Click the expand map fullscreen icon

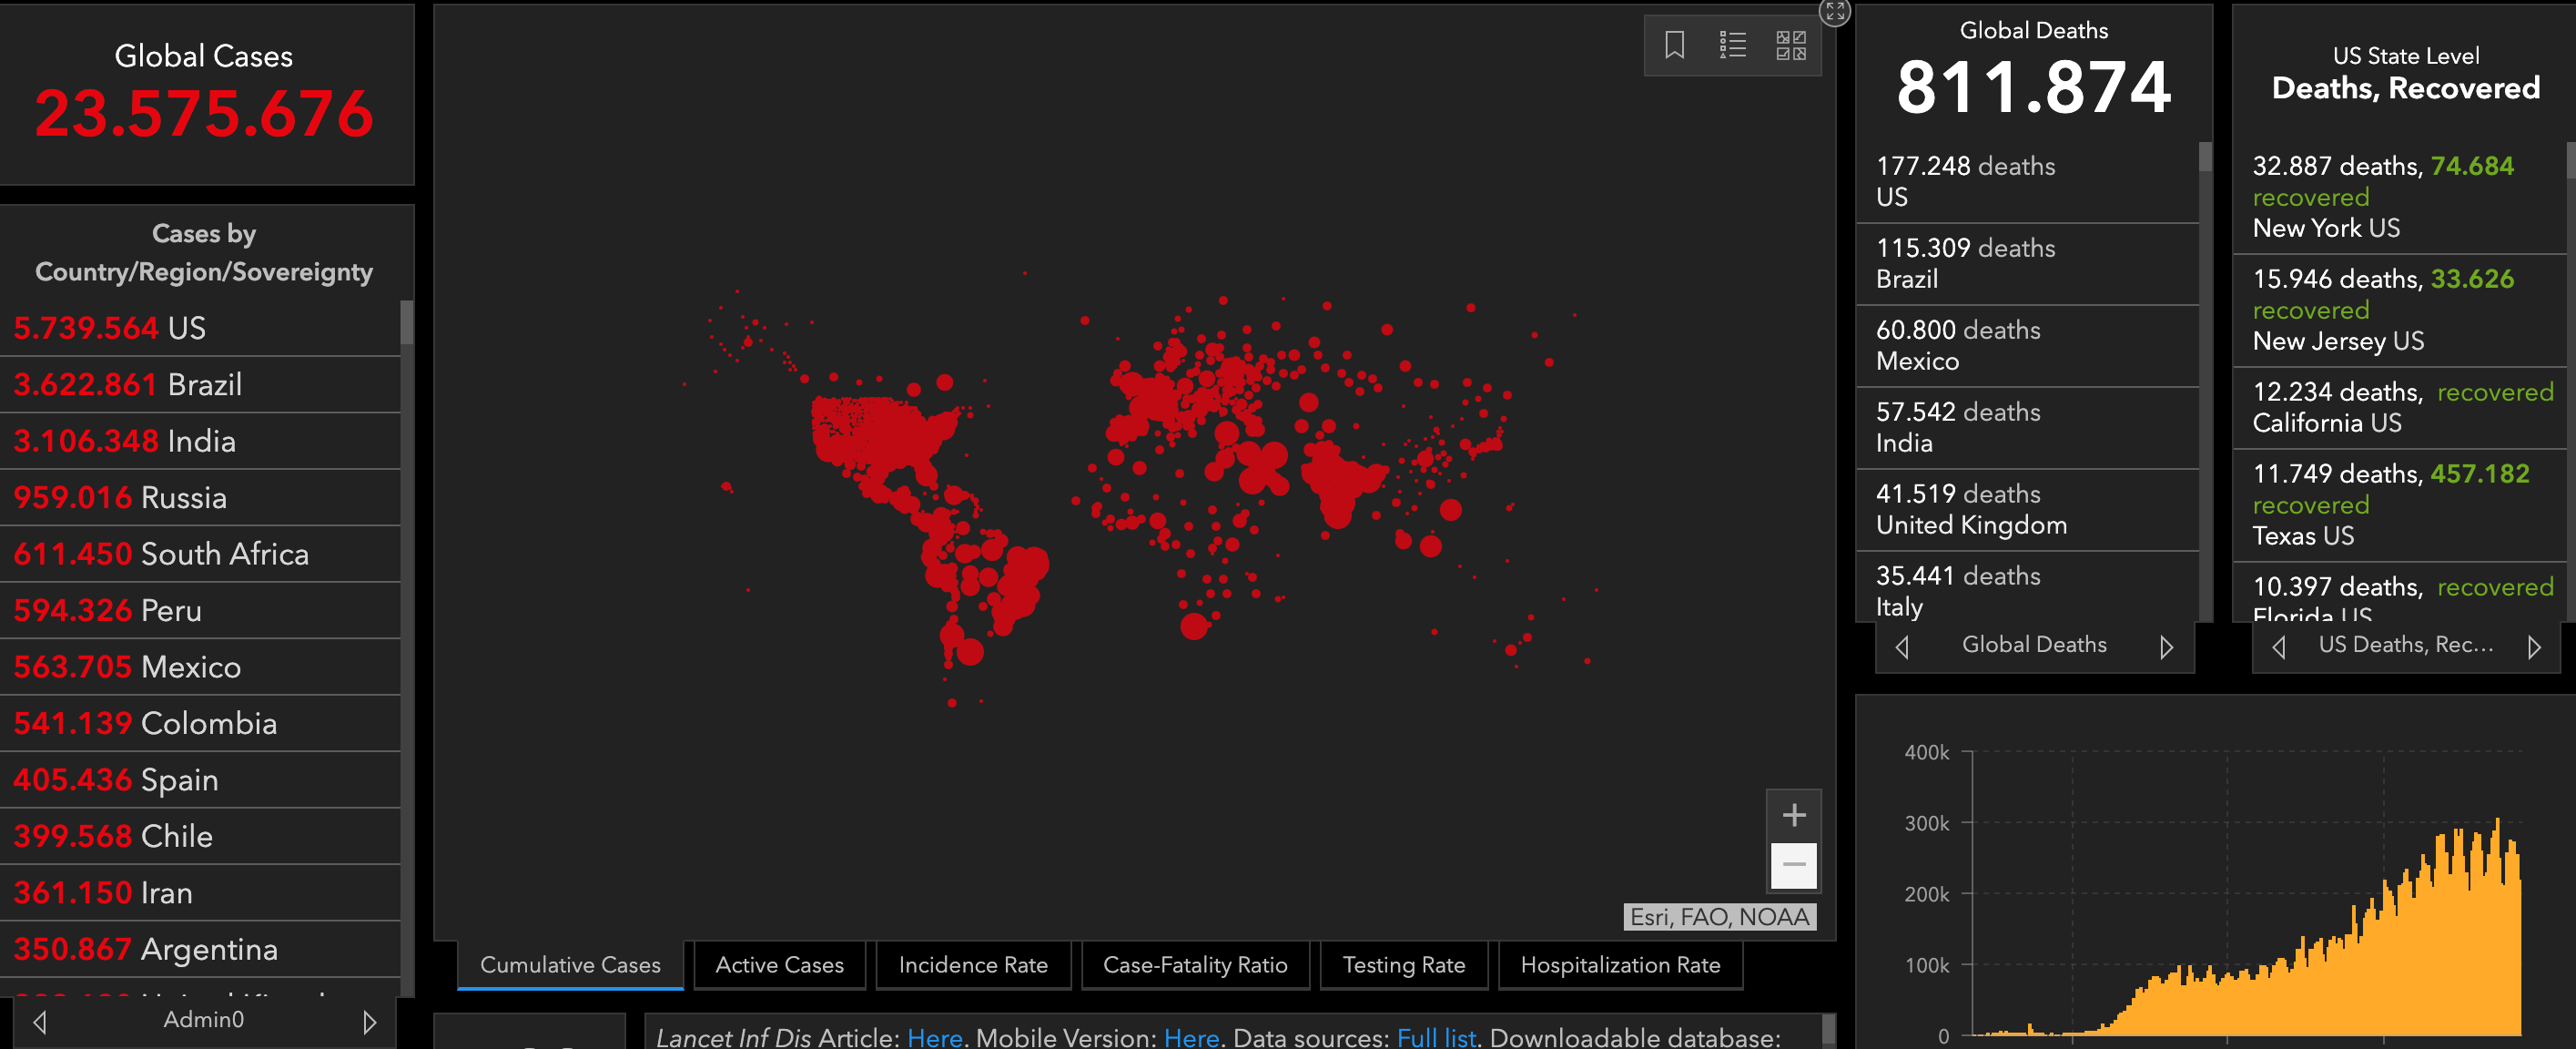1834,12
